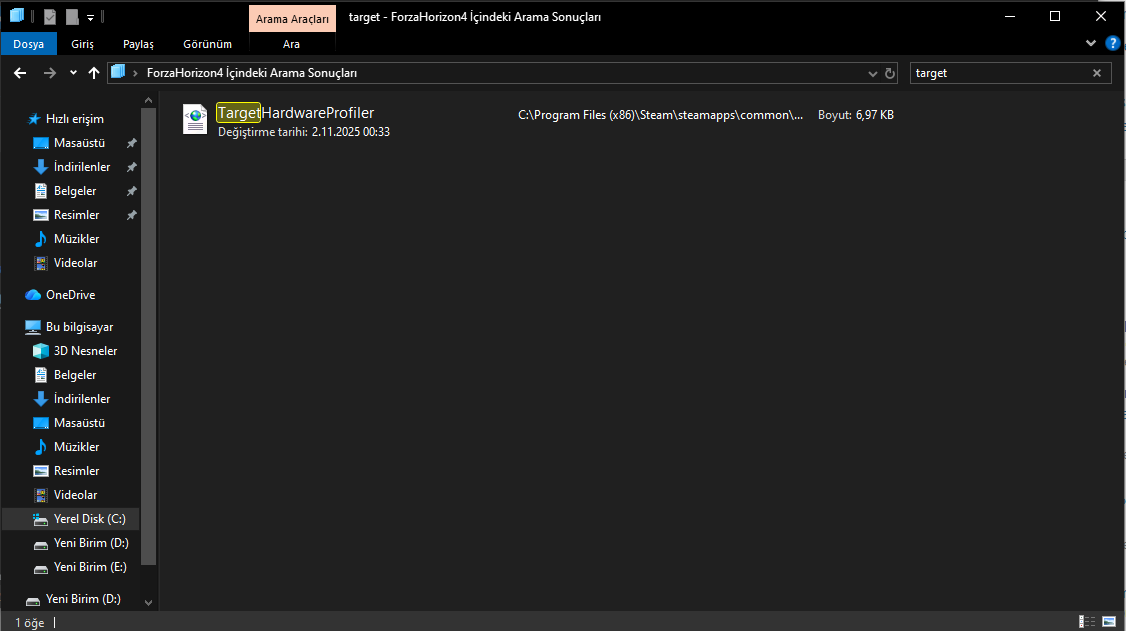Viewport: 1126px width, 631px height.
Task: Click the properties quick access icon
Action: click(x=50, y=17)
